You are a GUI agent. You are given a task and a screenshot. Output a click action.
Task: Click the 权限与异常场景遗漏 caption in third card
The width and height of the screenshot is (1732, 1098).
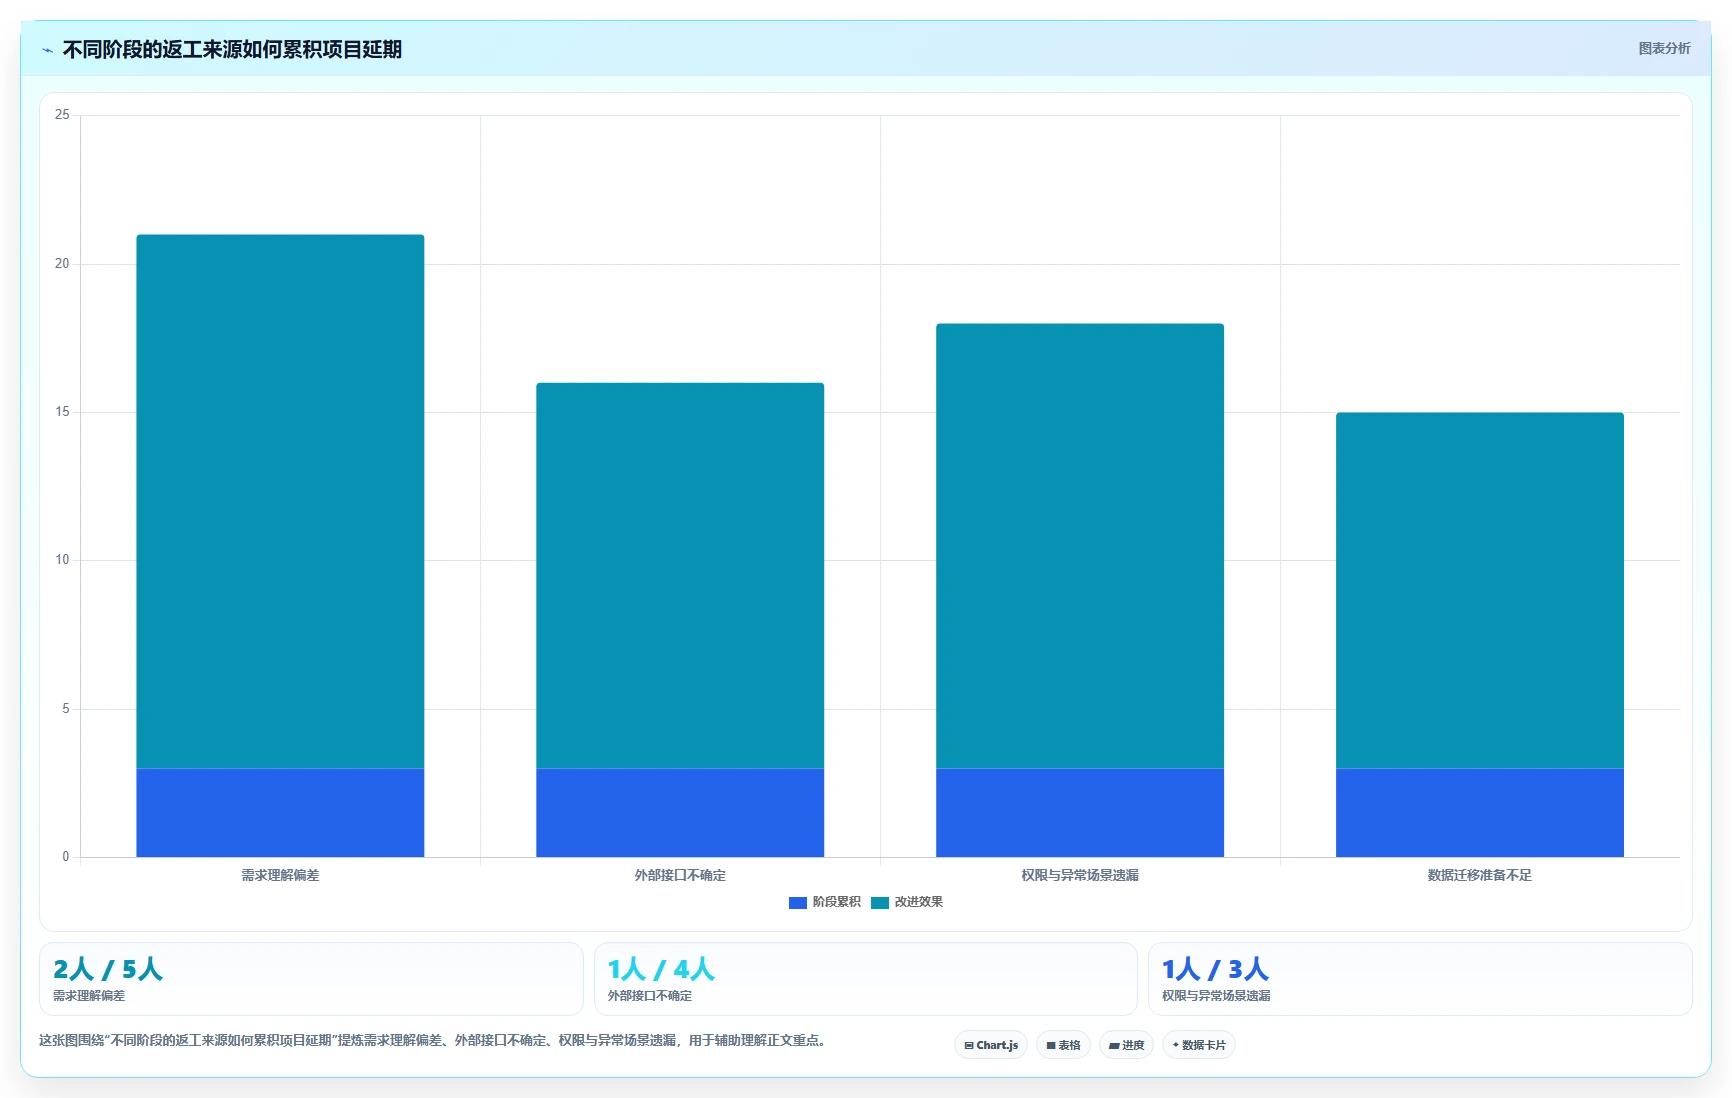coord(1216,996)
